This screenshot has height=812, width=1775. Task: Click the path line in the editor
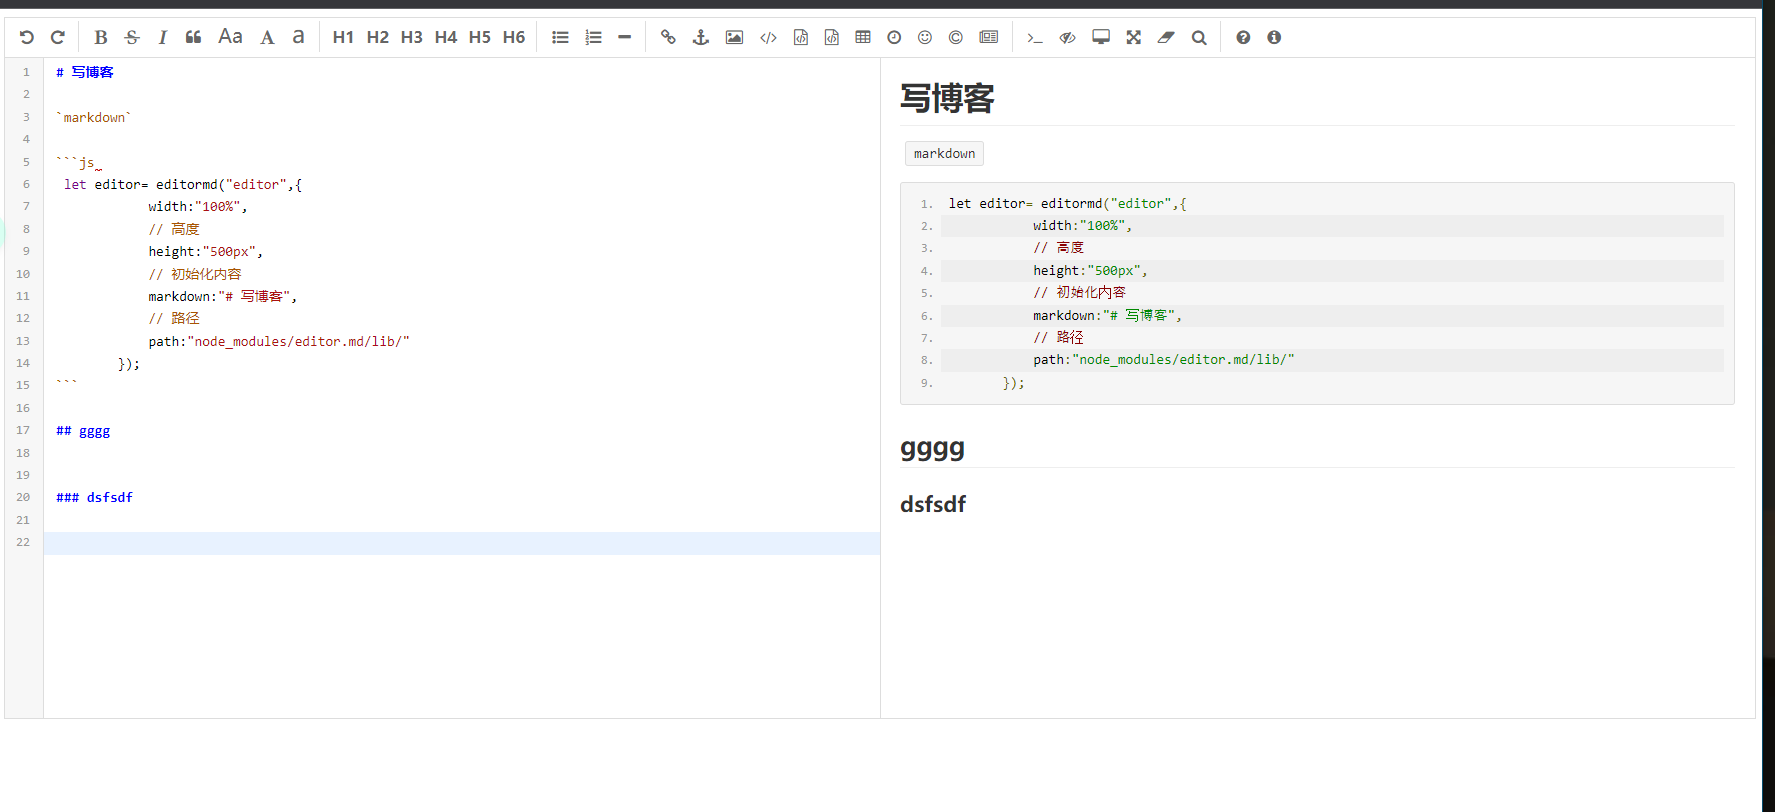279,341
